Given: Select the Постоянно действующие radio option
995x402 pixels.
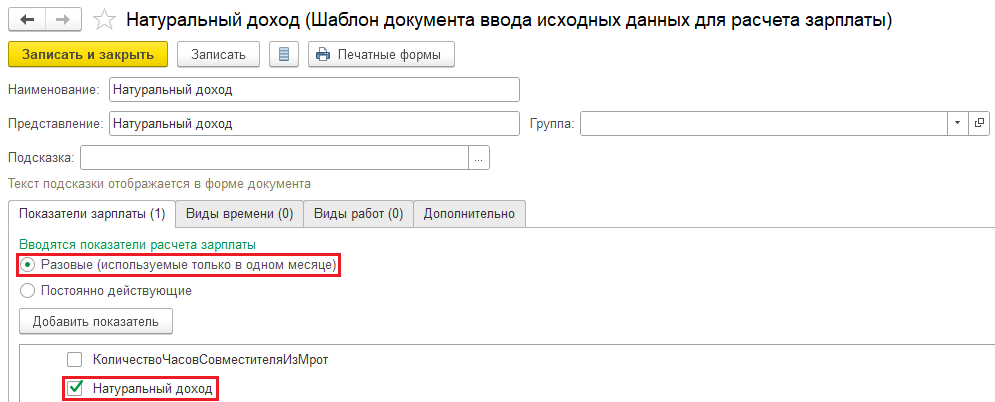Looking at the screenshot, I should (27, 291).
